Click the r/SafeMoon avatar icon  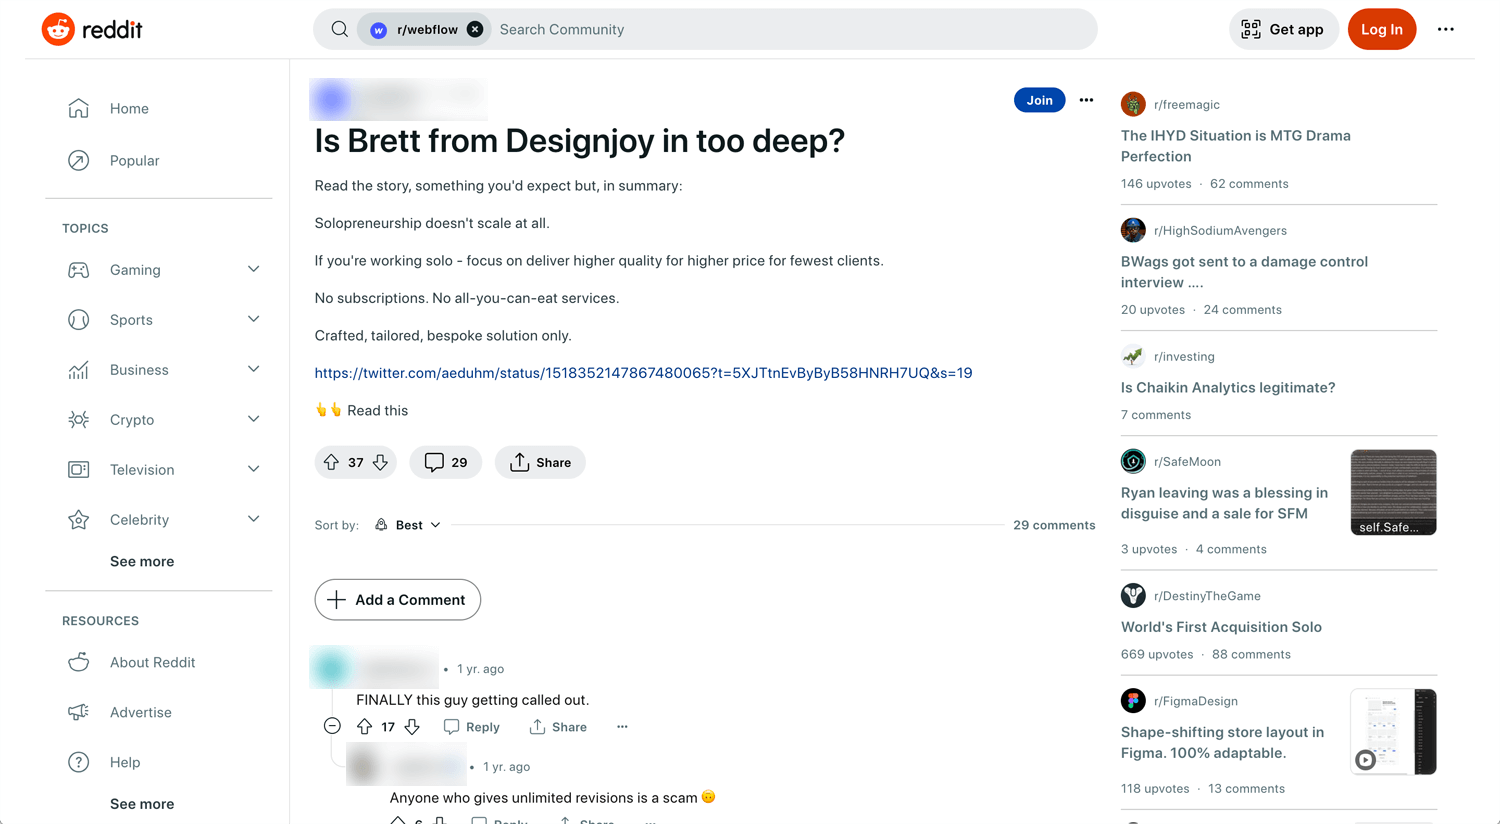coord(1133,461)
